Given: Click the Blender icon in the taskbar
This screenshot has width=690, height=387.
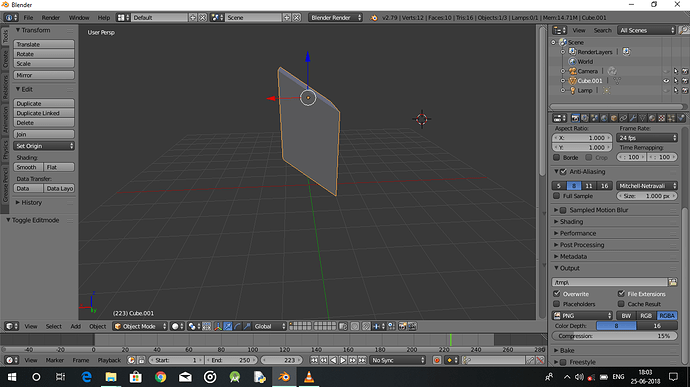Looking at the screenshot, I should 284,377.
